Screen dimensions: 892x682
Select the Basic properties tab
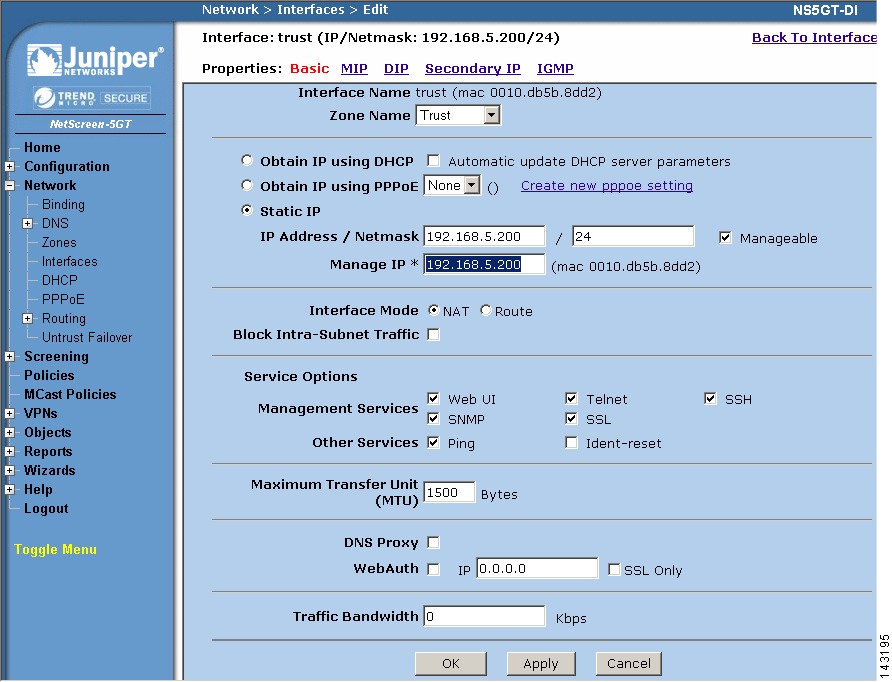point(309,69)
